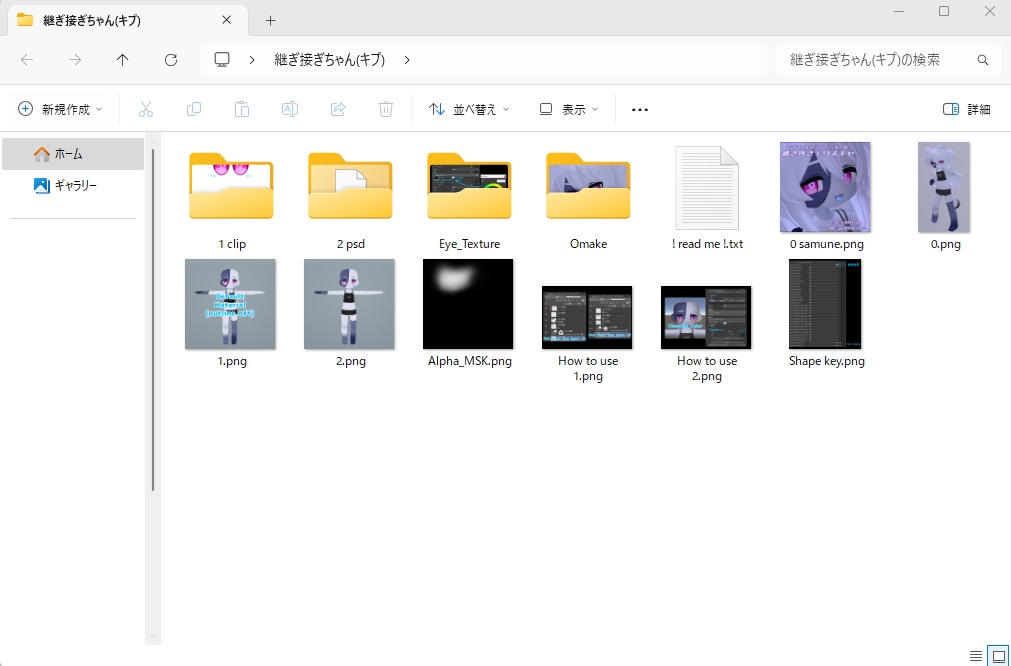Go back using the back arrow
This screenshot has height=666, width=1011.
pos(26,60)
